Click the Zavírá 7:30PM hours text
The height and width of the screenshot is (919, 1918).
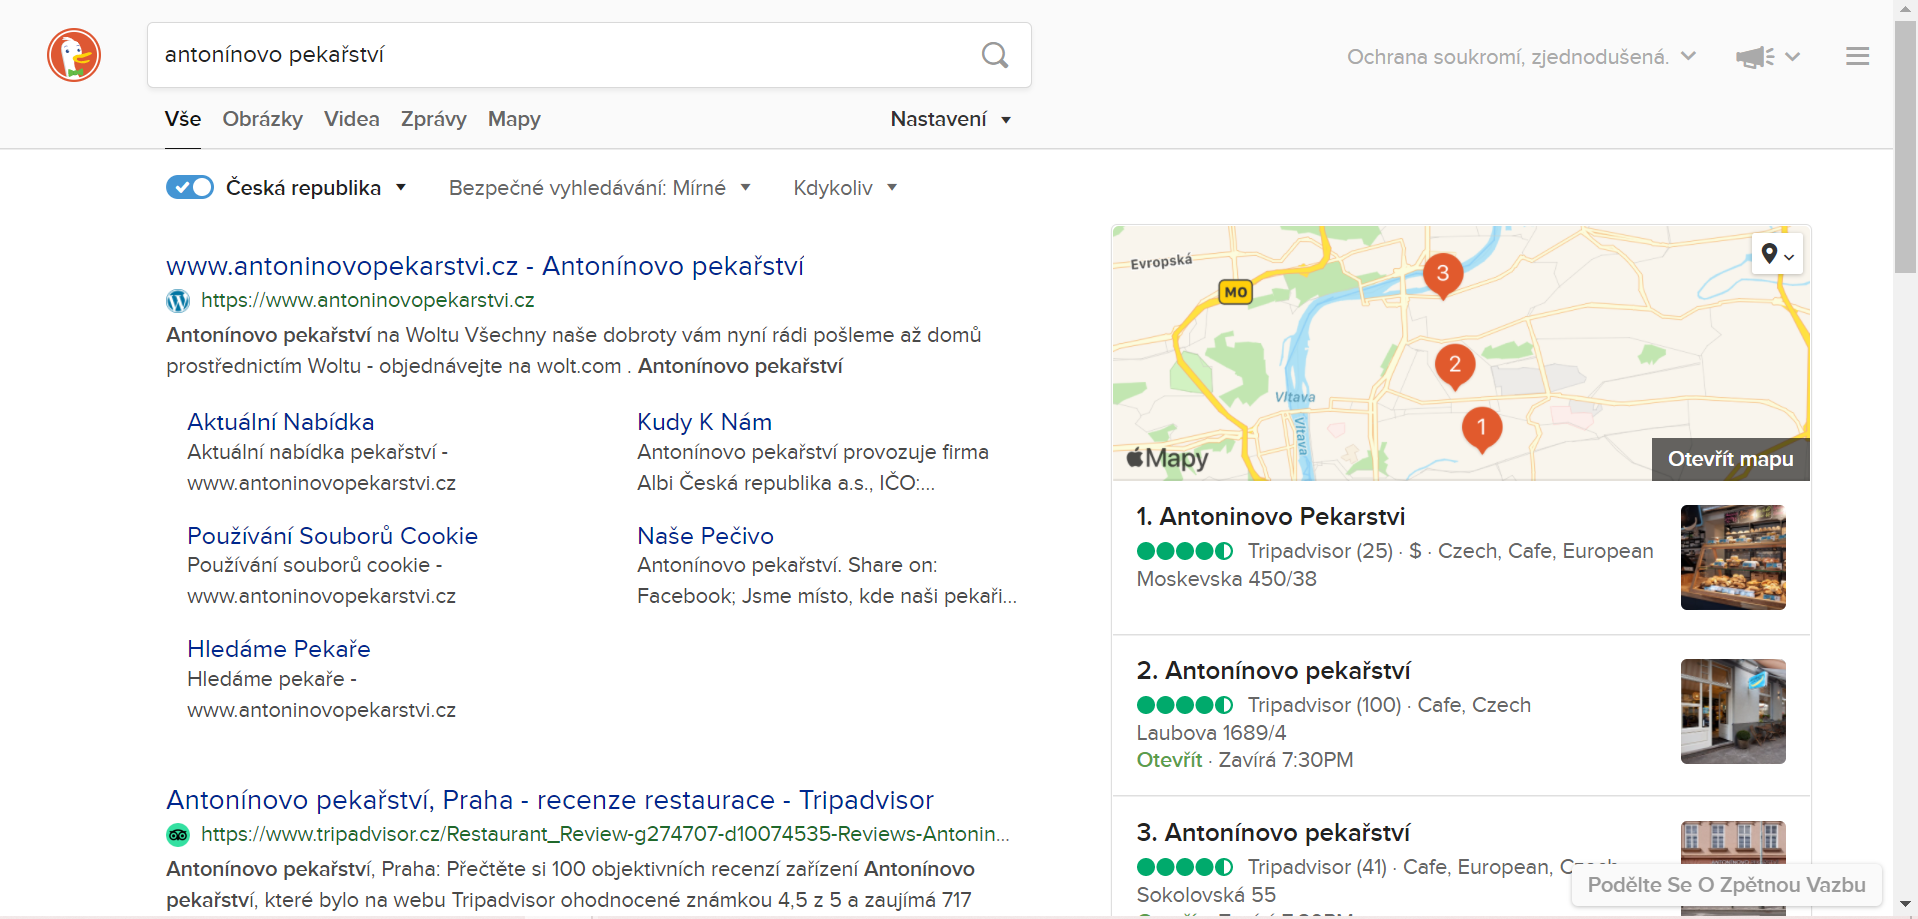pos(1286,760)
